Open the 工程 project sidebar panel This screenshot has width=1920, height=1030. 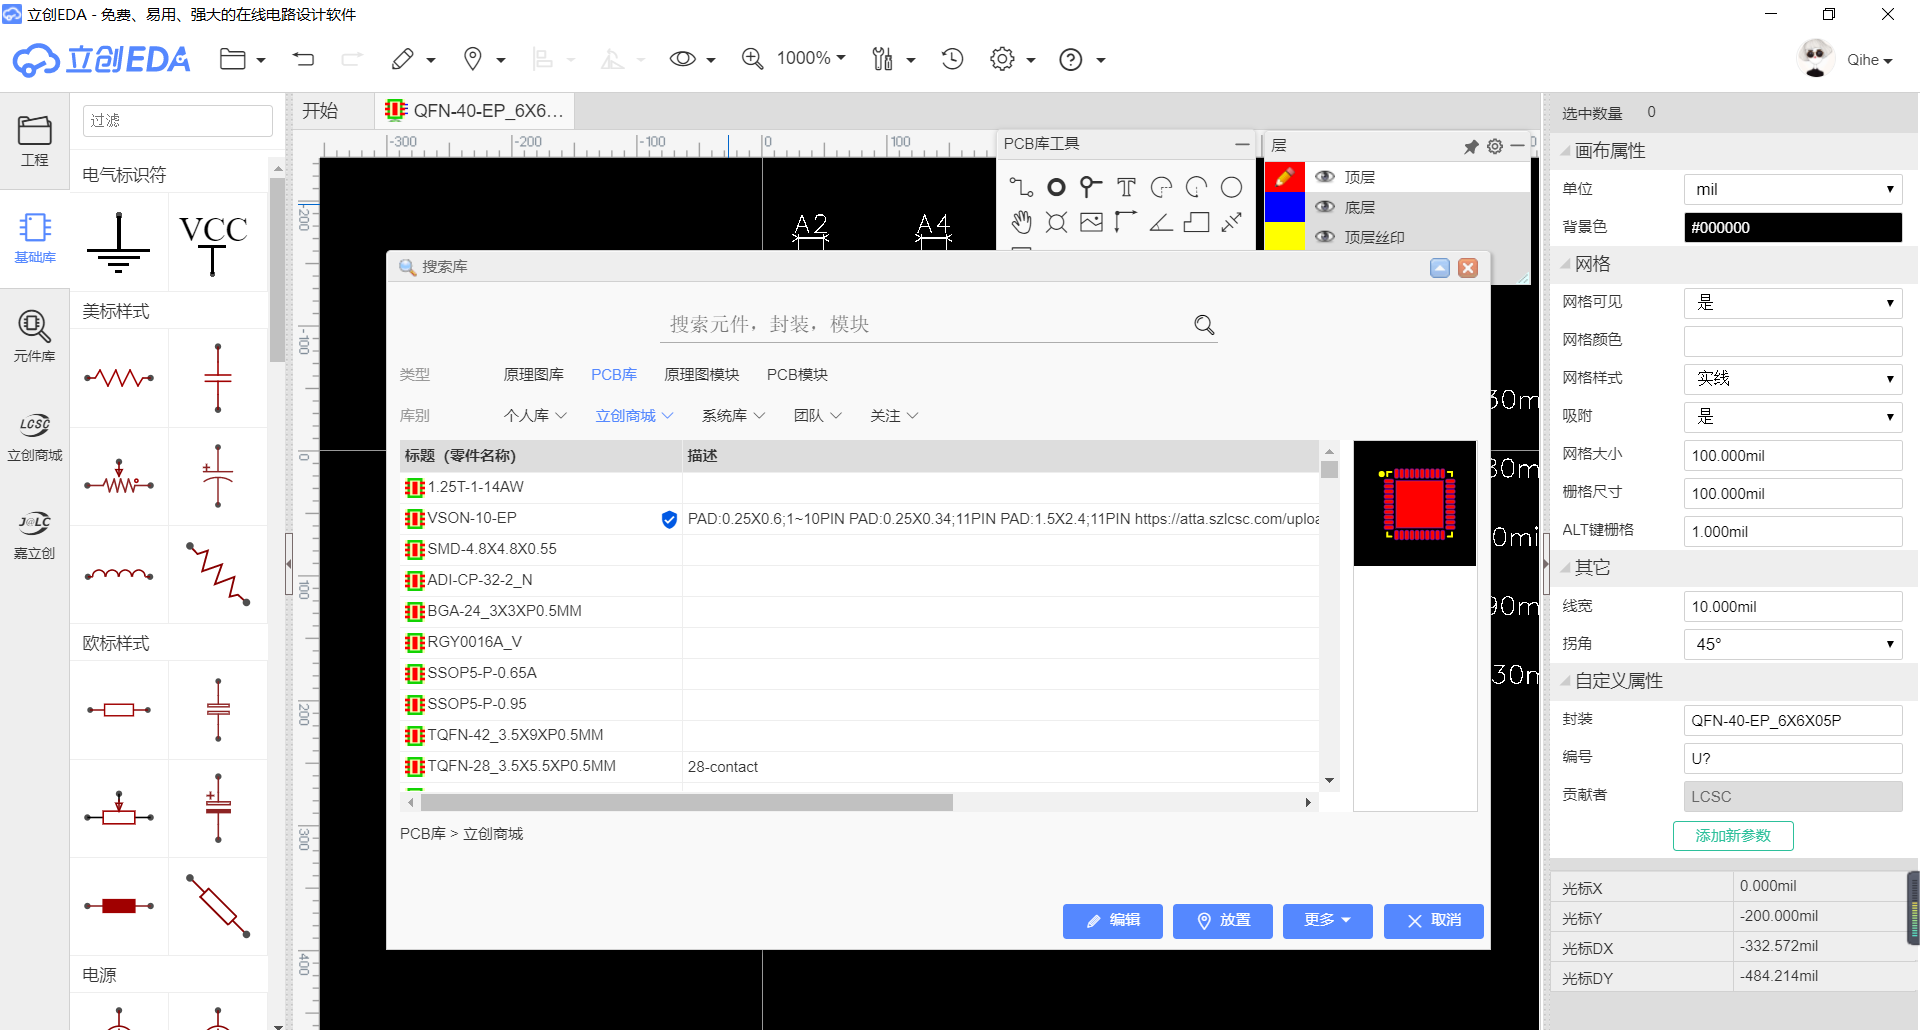click(x=35, y=140)
